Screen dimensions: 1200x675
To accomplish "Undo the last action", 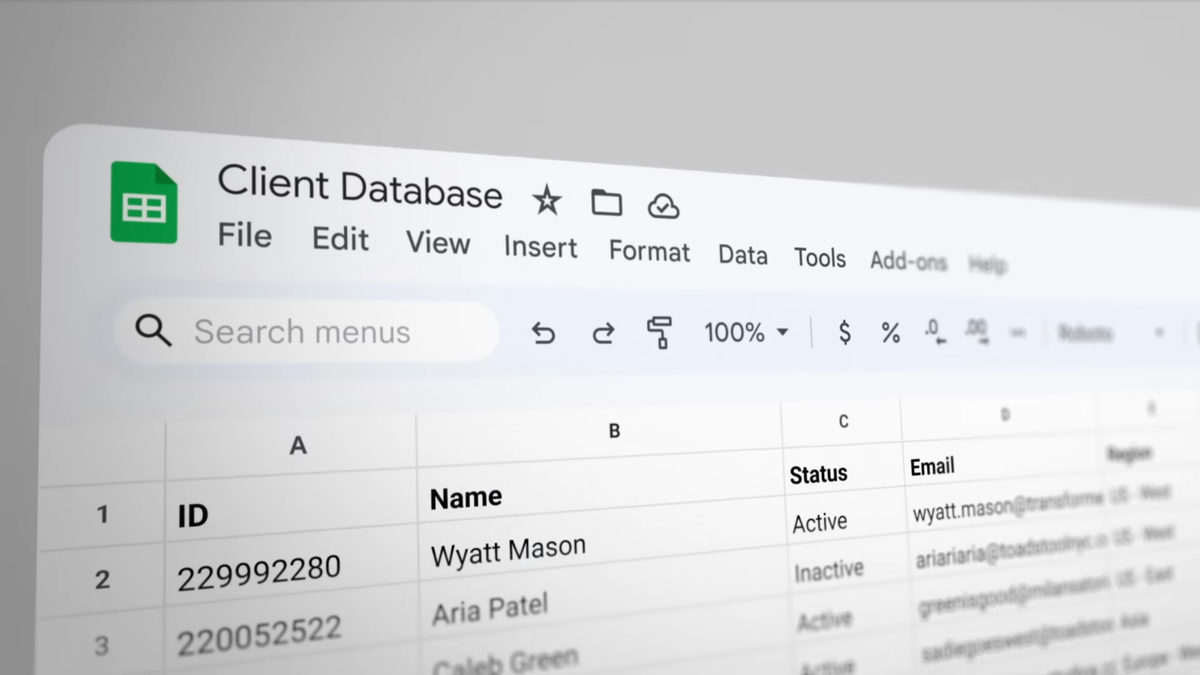I will click(542, 332).
